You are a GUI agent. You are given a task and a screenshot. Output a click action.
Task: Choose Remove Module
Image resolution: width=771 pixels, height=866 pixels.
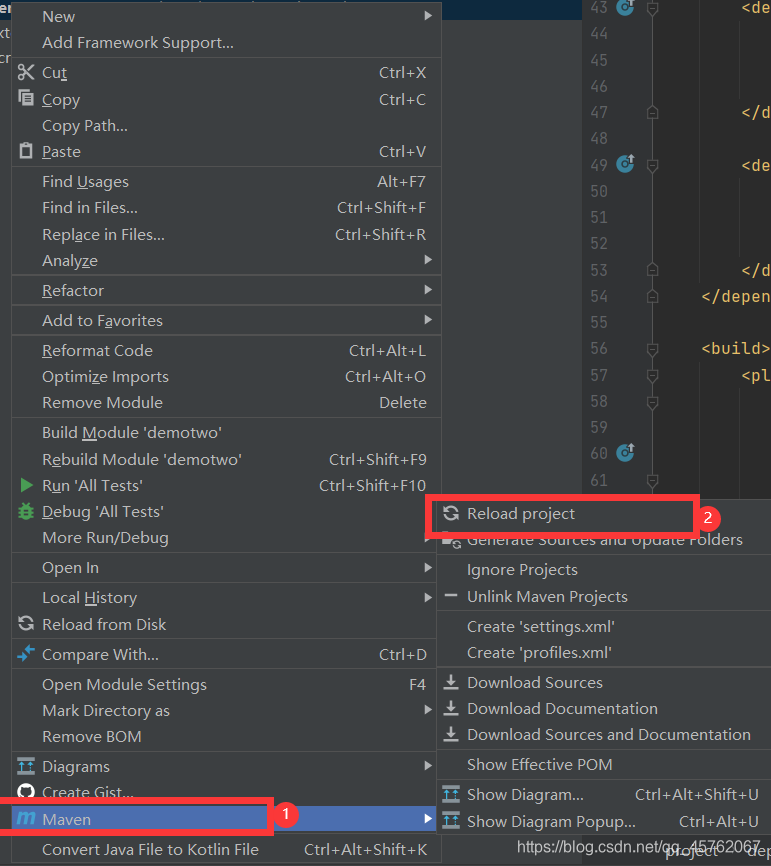(226, 402)
